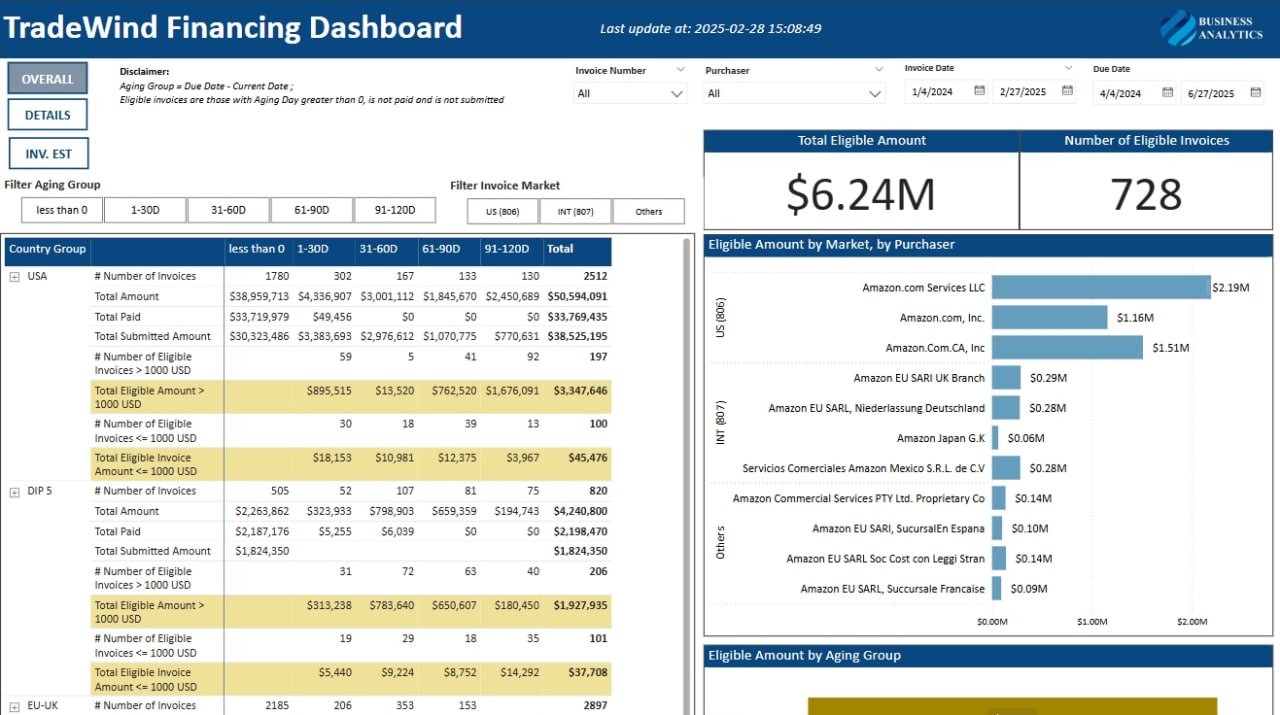This screenshot has width=1280, height=715.
Task: Click the Eligible Amount by Aging Group title
Action: [x=804, y=656]
